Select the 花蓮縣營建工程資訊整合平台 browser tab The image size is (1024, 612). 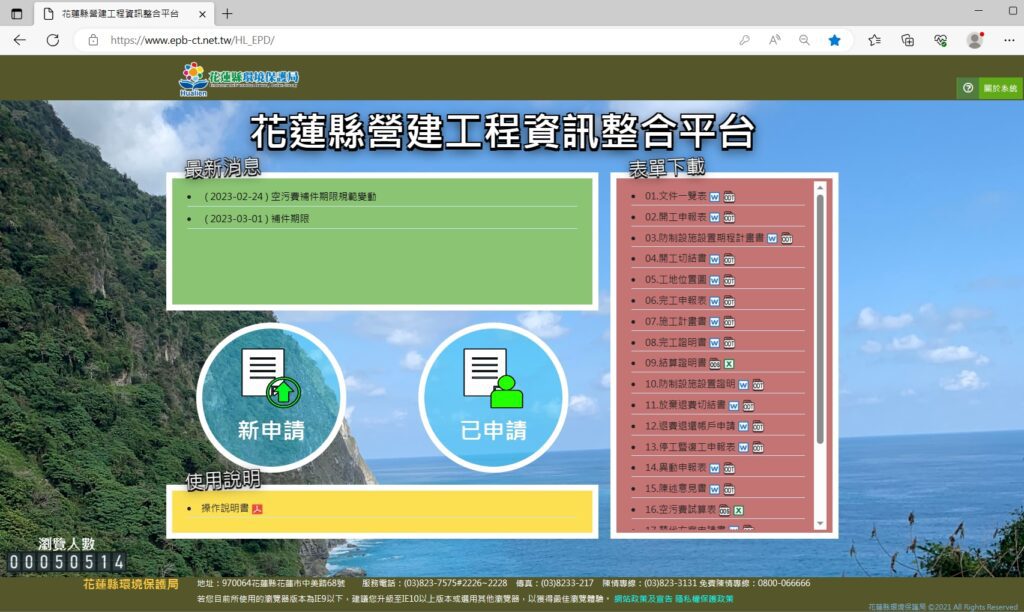pyautogui.click(x=120, y=13)
